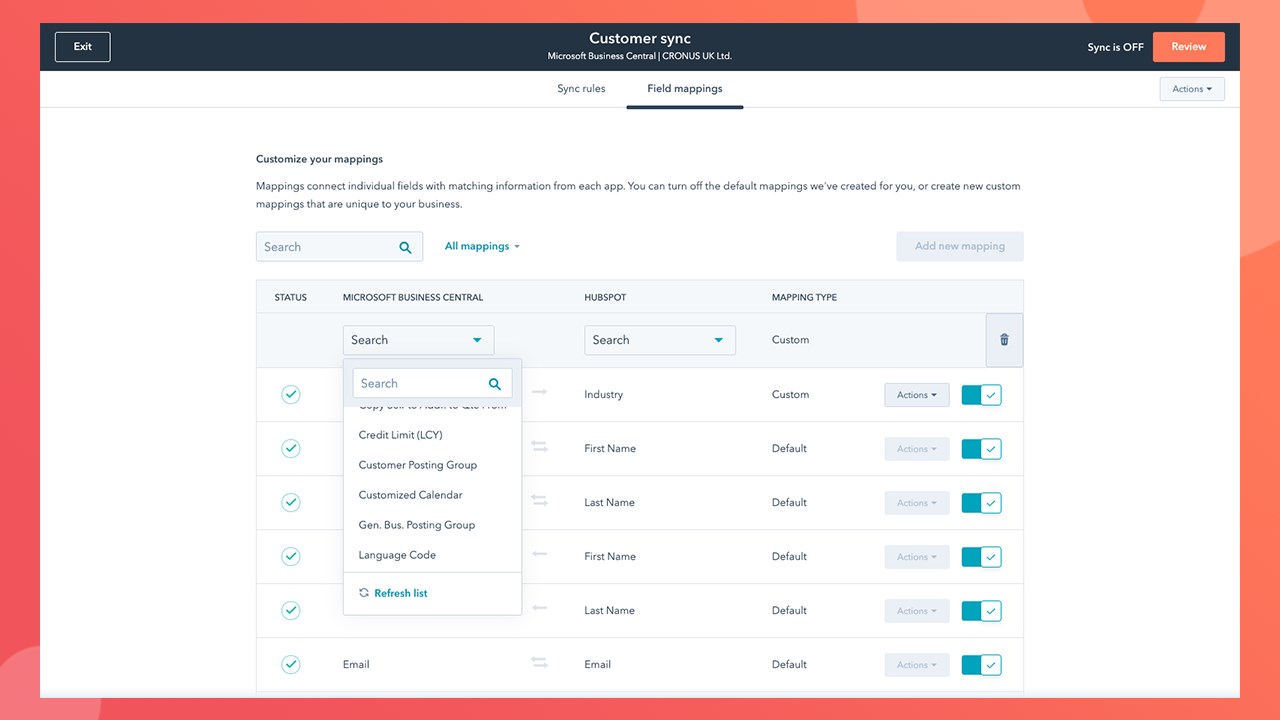Screen dimensions: 1280x720
Task: Toggle the two-way Last Name mapping switch
Action: (x=981, y=503)
